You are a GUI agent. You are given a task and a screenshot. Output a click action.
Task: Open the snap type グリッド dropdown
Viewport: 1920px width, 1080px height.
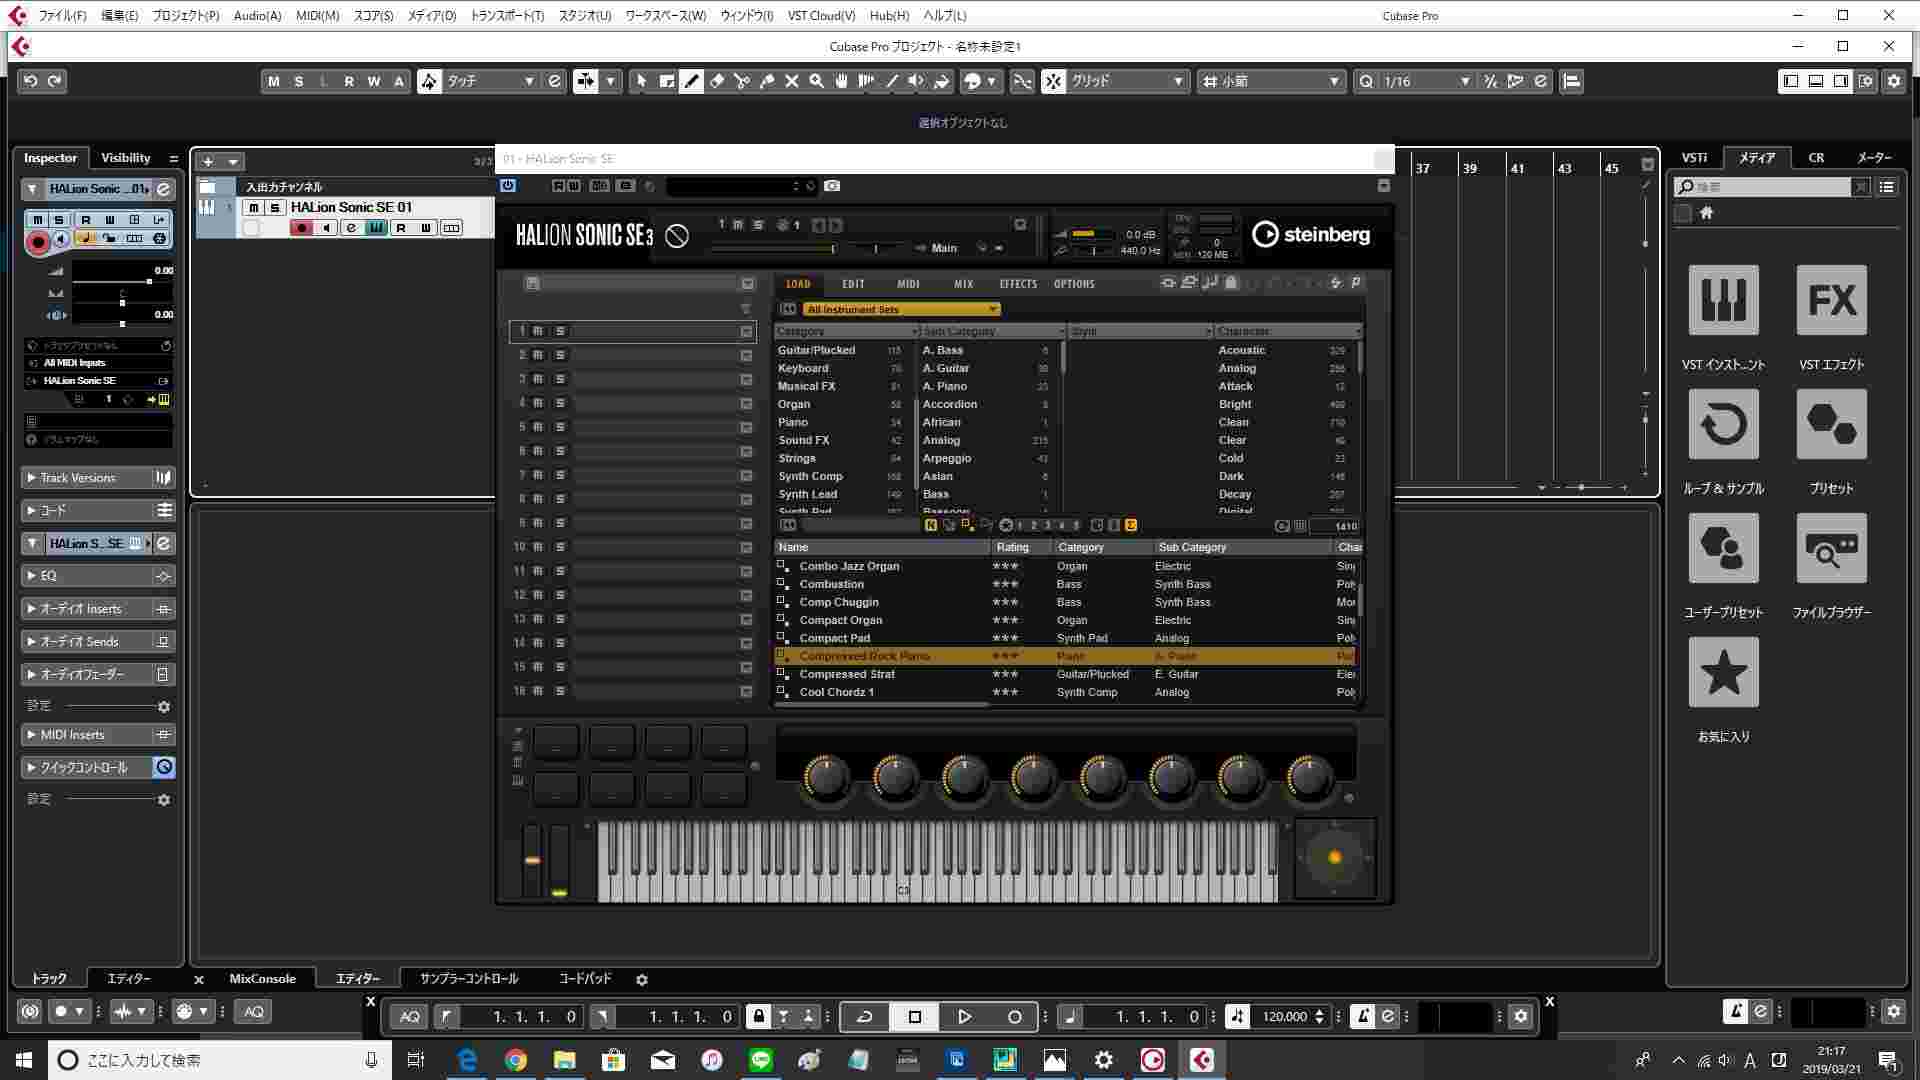click(1127, 81)
